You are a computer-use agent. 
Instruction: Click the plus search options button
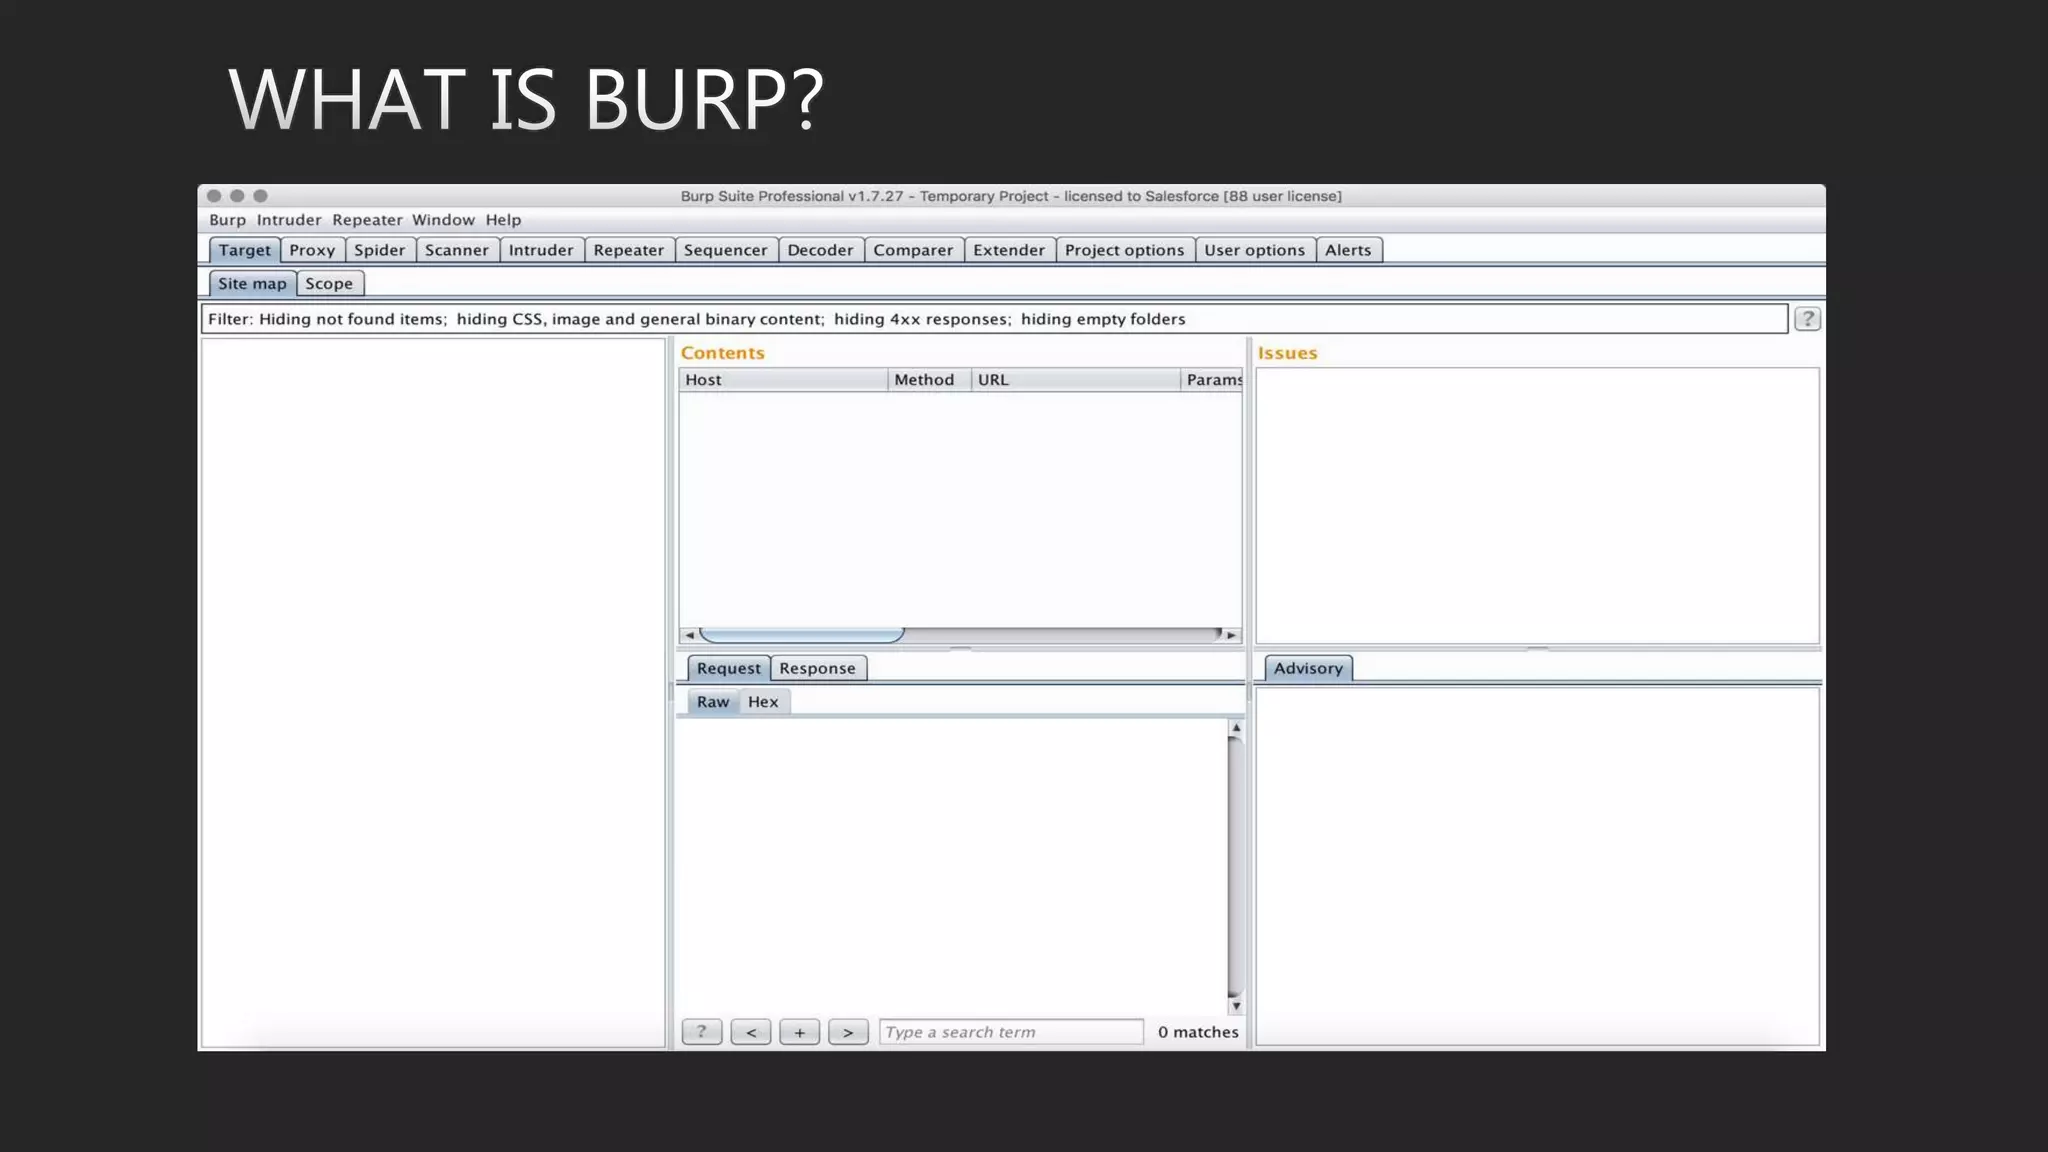coord(799,1032)
